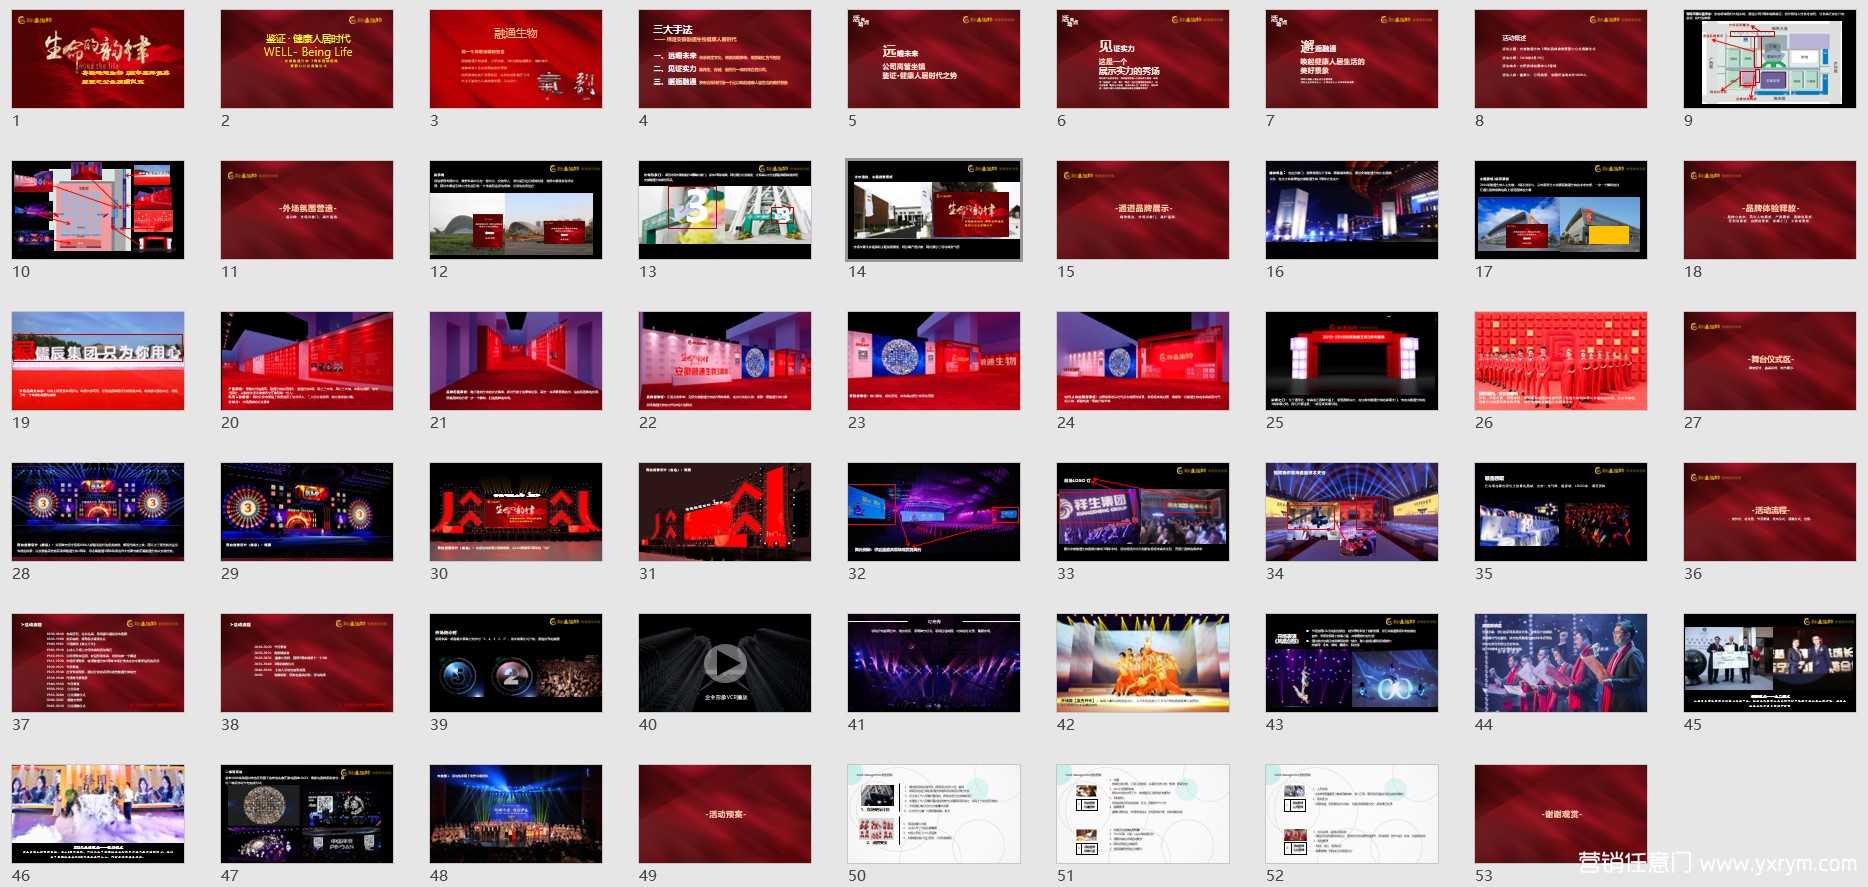Select slide 27 '舞台仪式区' section thumbnail
Screen dimensions: 1868x887
(1770, 361)
